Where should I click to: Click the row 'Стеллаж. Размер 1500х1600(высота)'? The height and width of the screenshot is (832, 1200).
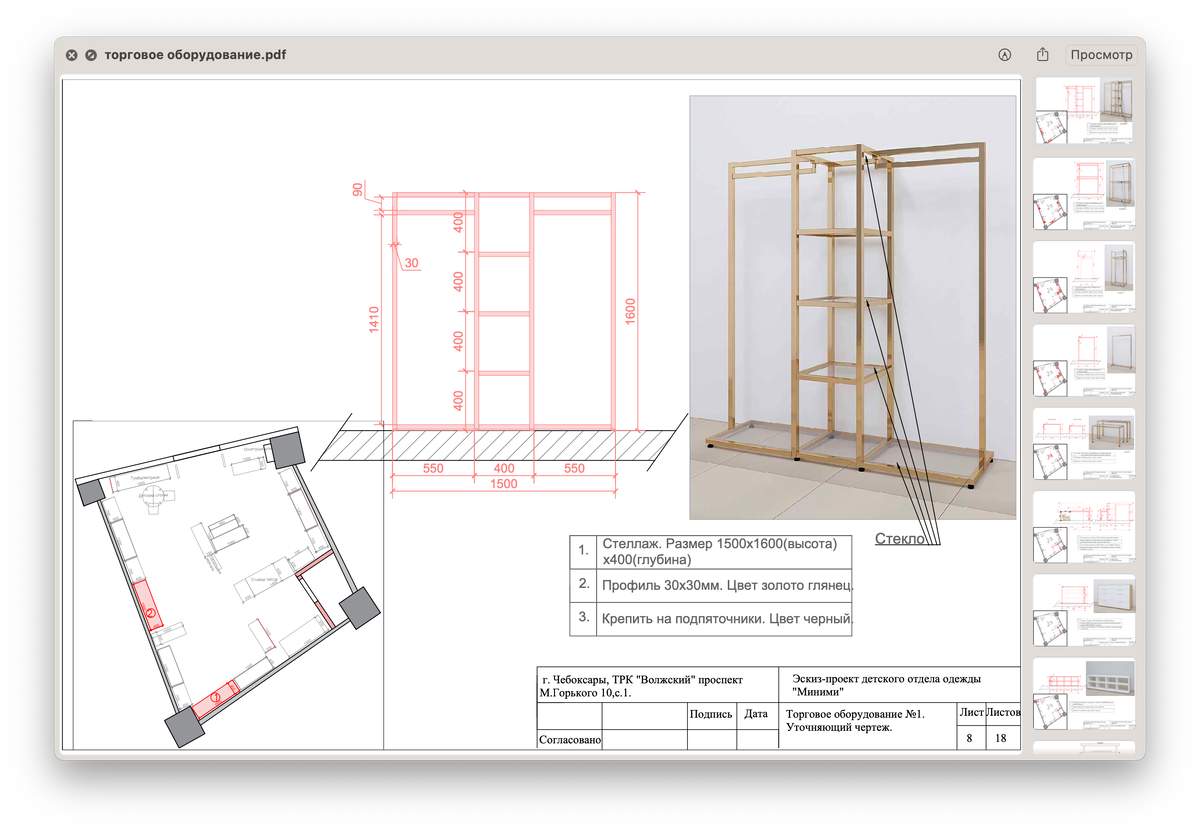coord(711,551)
